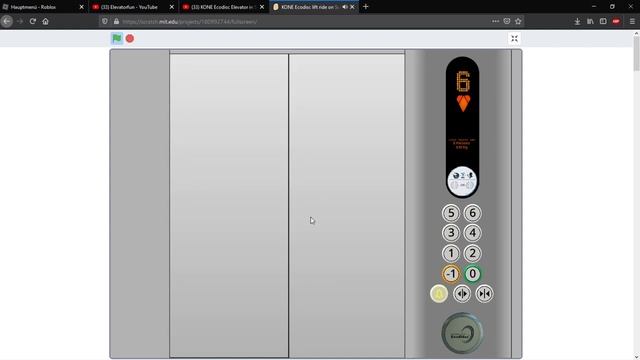The height and width of the screenshot is (360, 640).
Task: Click the scrollbar up arrow
Action: tap(636, 34)
